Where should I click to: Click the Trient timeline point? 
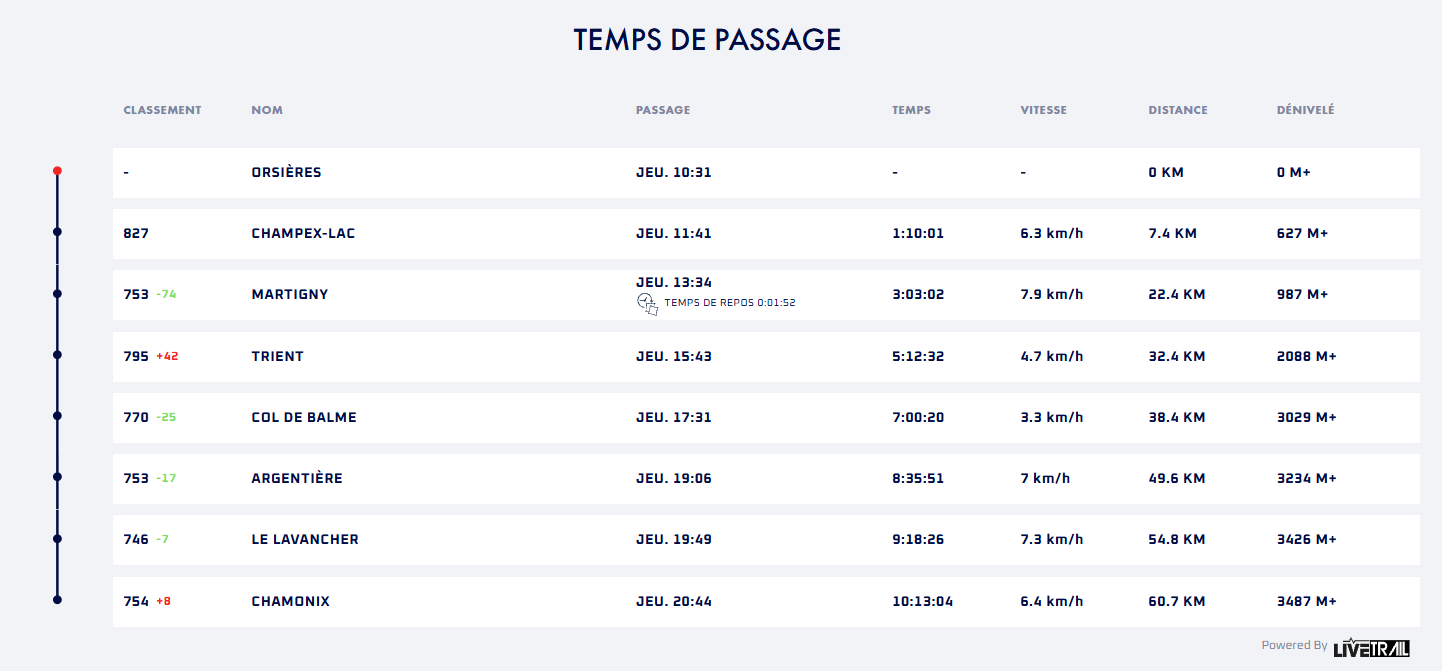(x=57, y=355)
